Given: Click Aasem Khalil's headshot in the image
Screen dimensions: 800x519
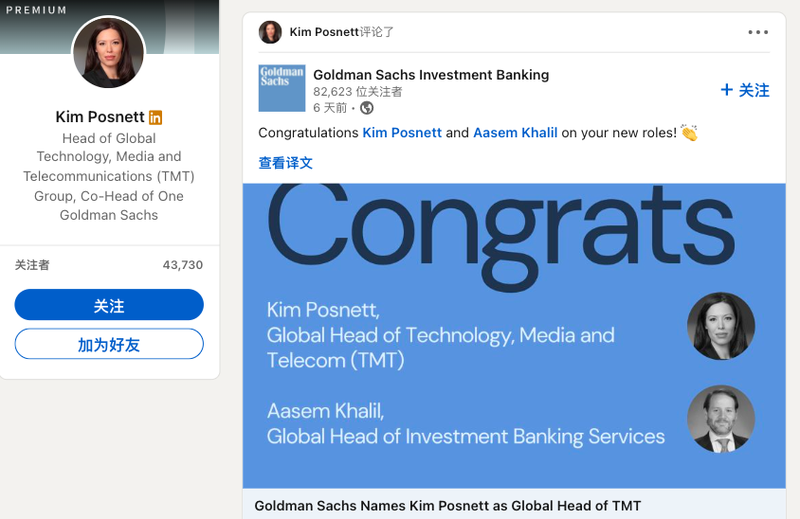Looking at the screenshot, I should [x=721, y=419].
